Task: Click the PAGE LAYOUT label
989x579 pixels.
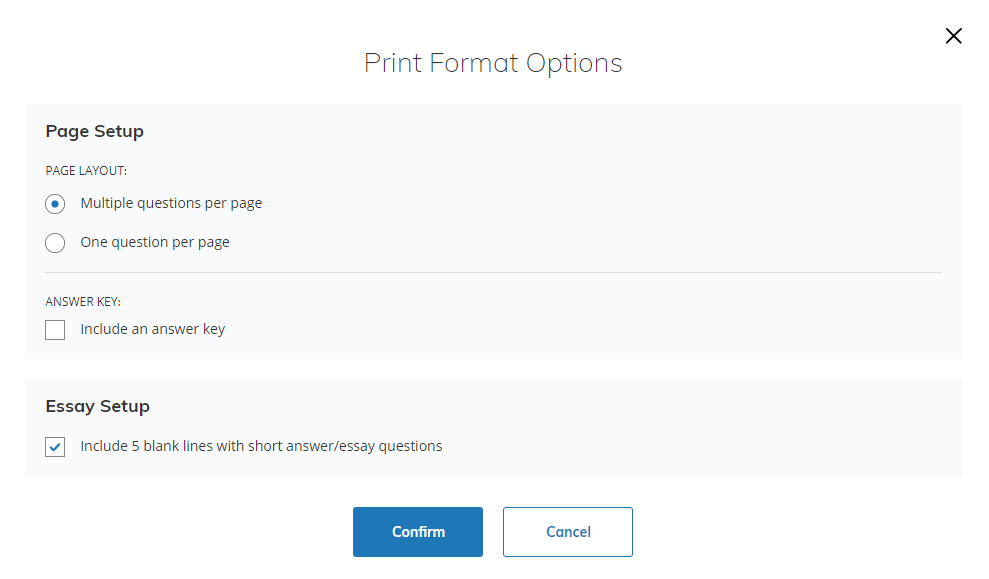Action: click(x=88, y=170)
